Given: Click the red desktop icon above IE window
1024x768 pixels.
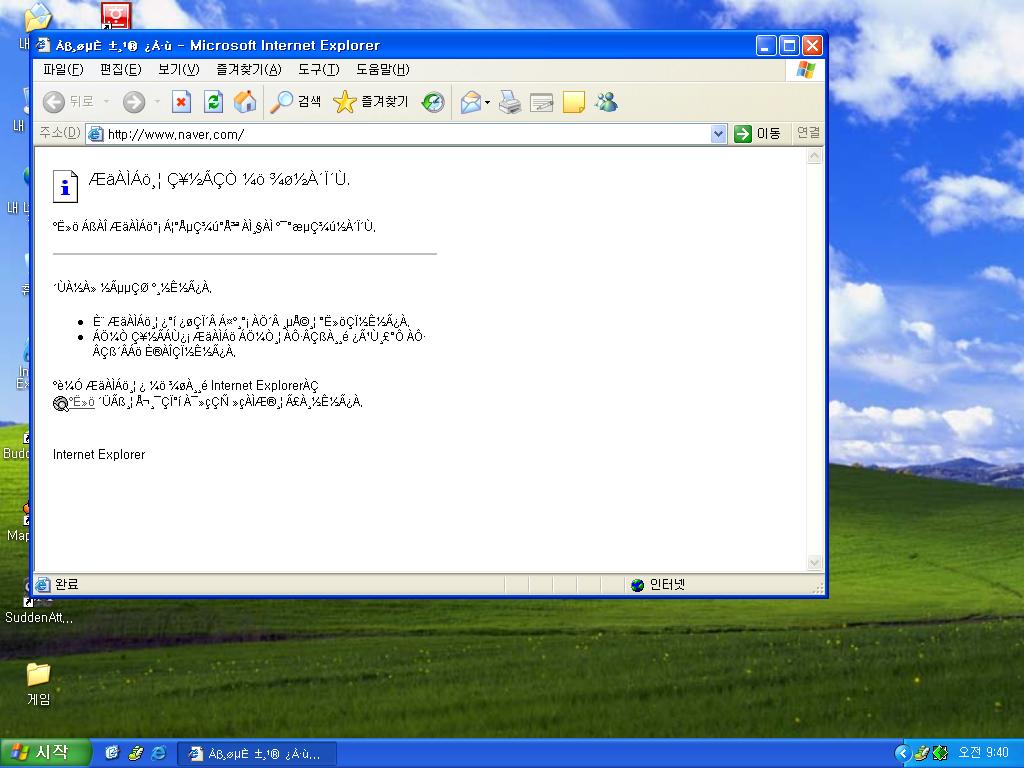Looking at the screenshot, I should (x=116, y=16).
